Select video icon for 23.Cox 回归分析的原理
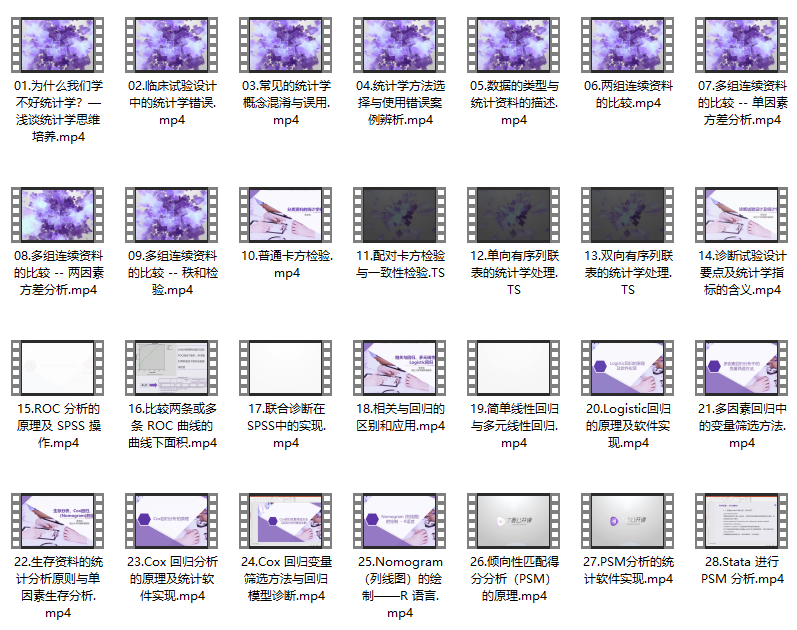 172,521
